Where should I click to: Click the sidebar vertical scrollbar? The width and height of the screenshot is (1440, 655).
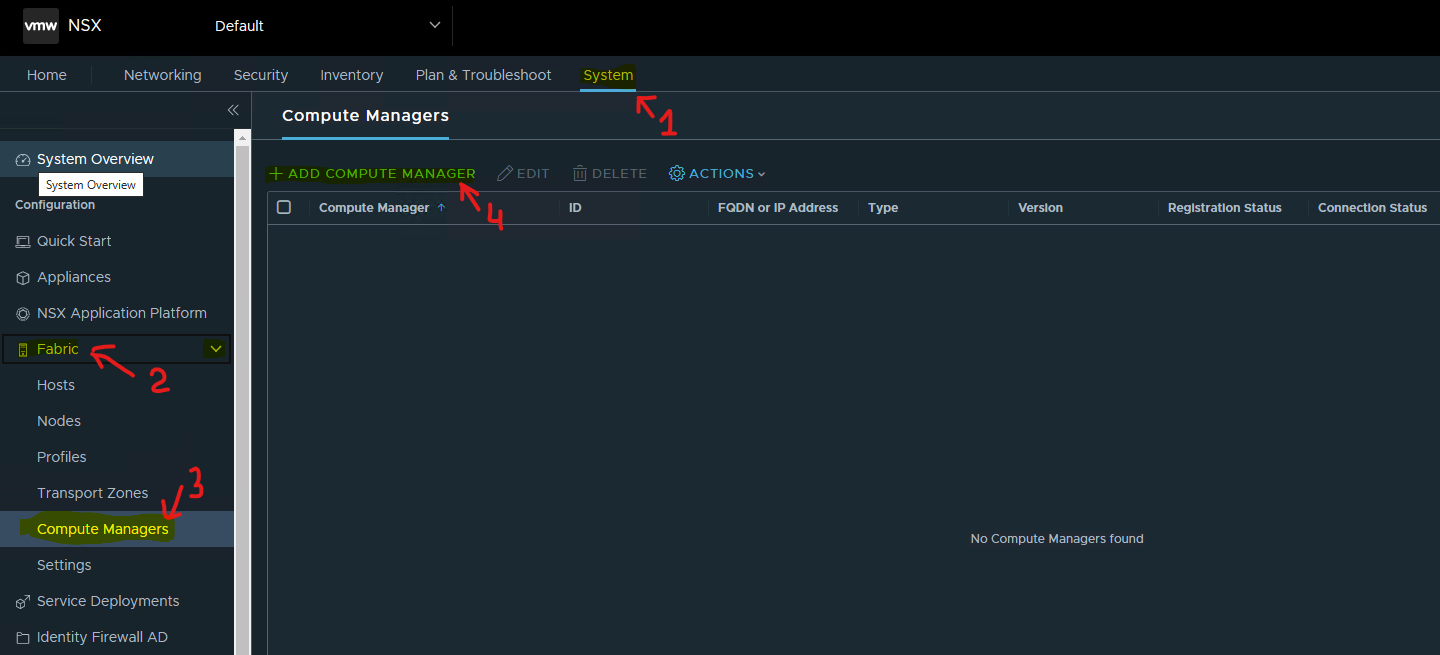point(242,392)
